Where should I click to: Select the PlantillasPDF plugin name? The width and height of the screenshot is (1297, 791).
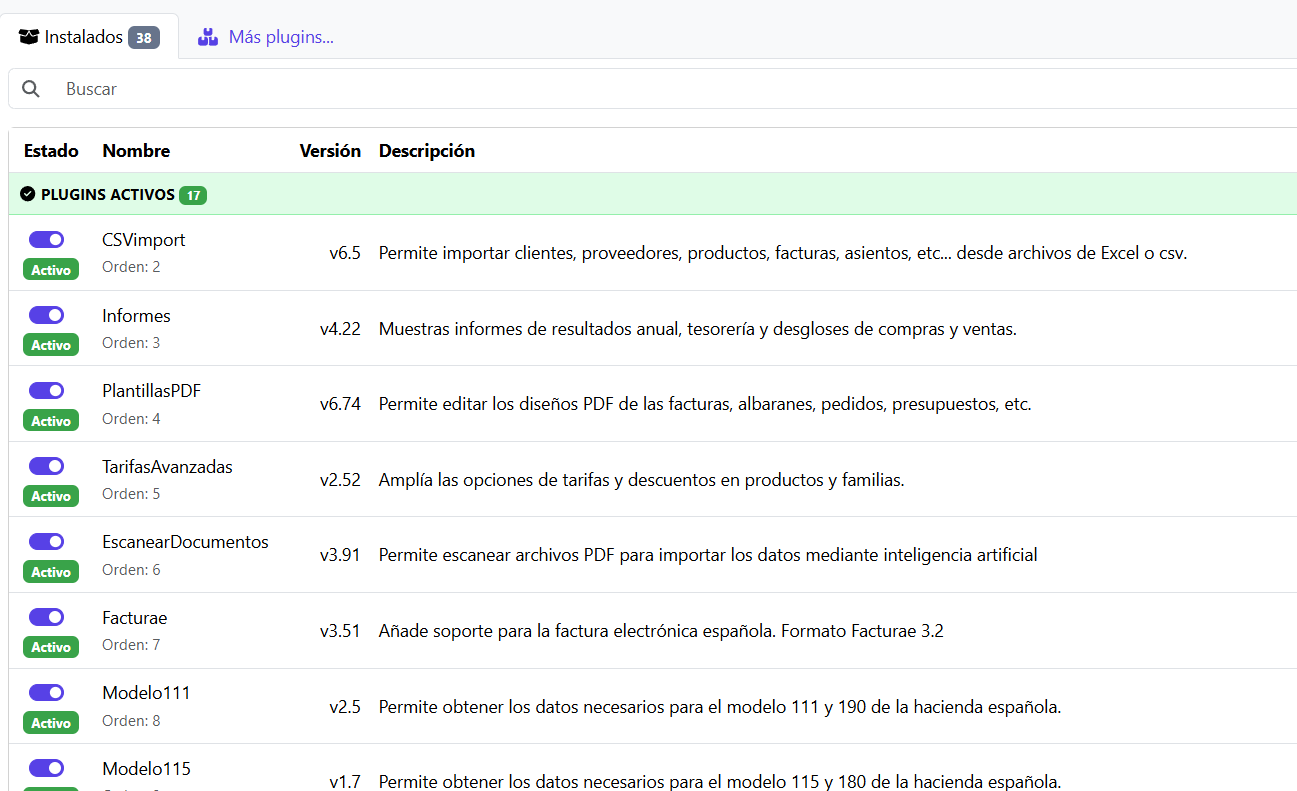click(151, 391)
